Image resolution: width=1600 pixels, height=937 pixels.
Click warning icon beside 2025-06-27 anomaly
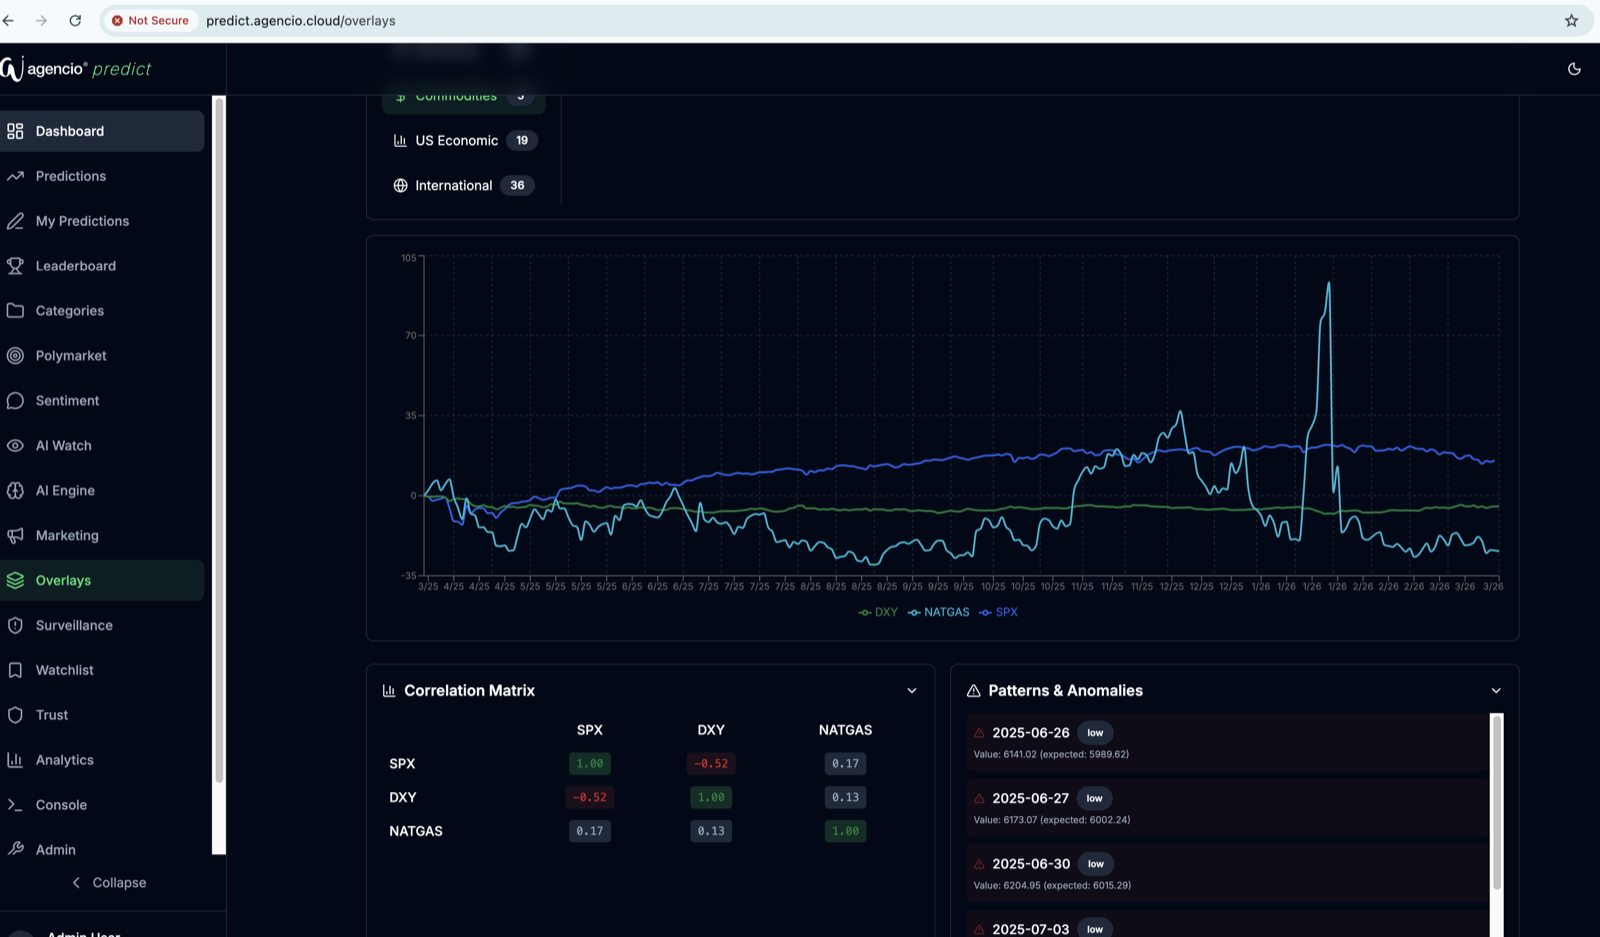coord(979,799)
